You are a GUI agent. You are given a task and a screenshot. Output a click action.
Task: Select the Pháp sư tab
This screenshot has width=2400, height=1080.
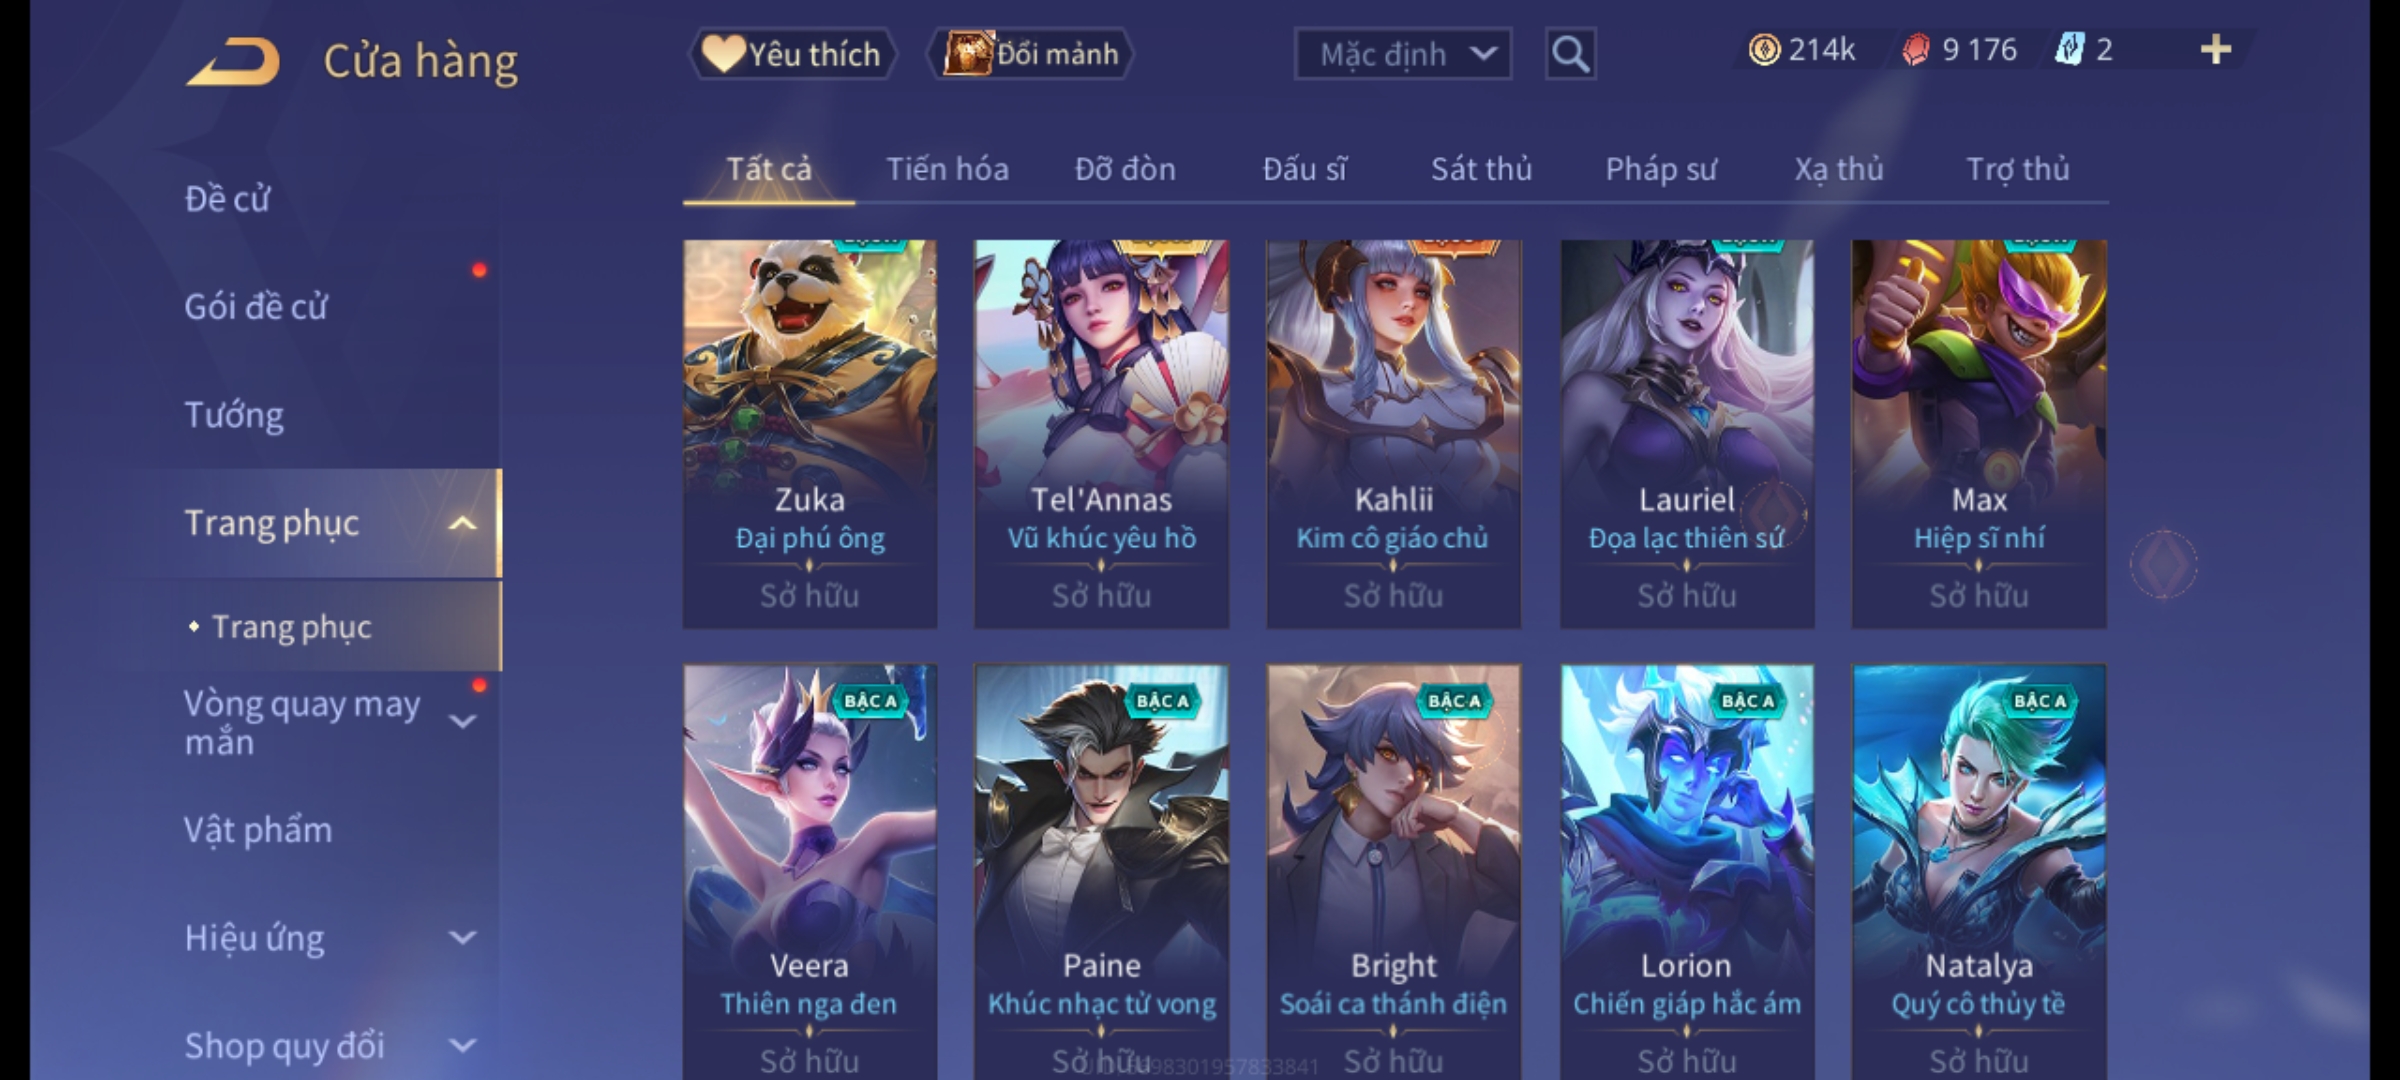coord(1661,169)
